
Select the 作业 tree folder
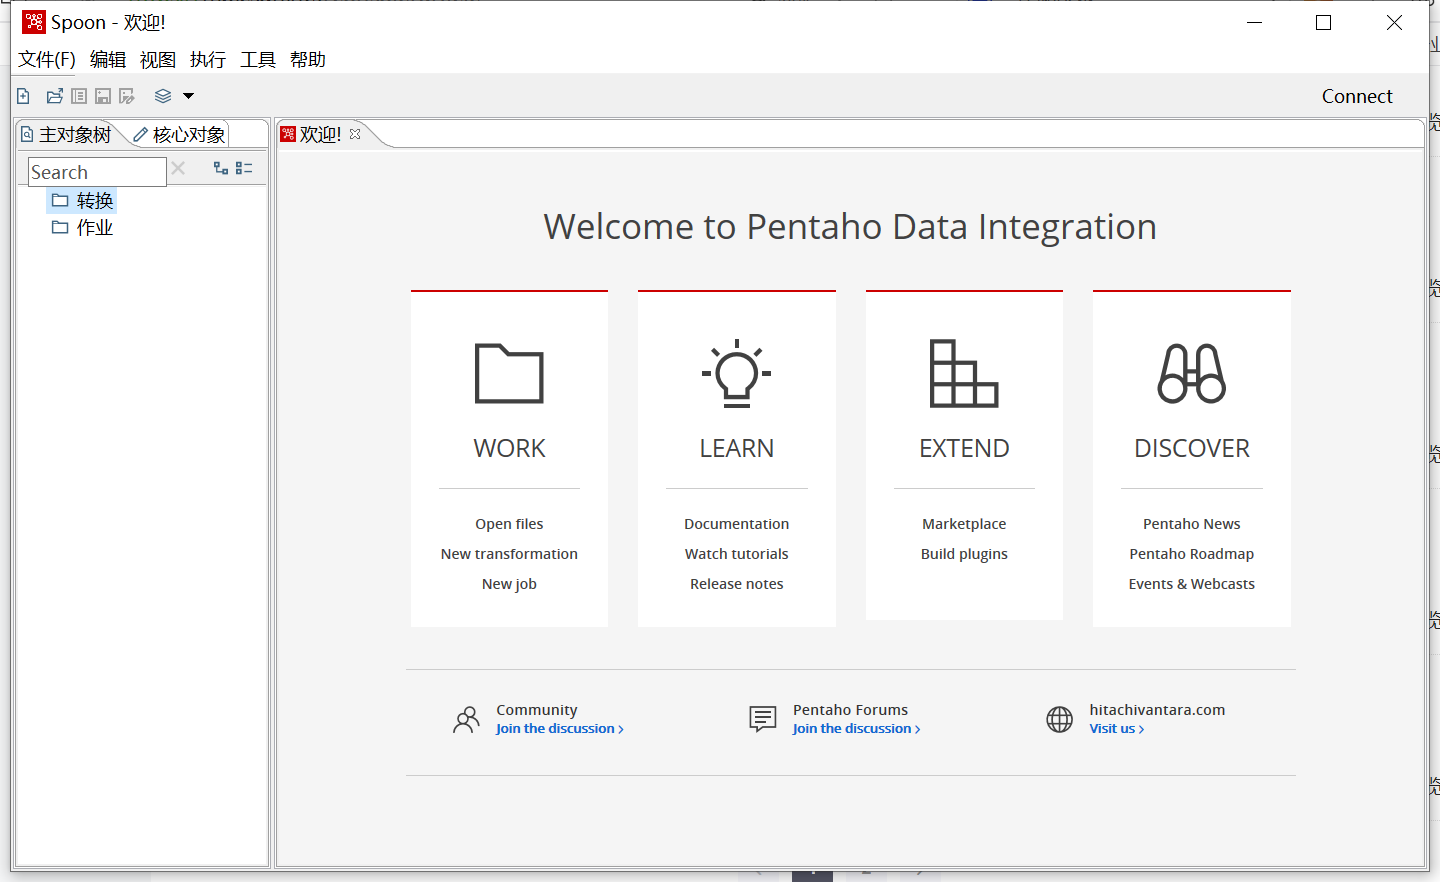pos(83,228)
